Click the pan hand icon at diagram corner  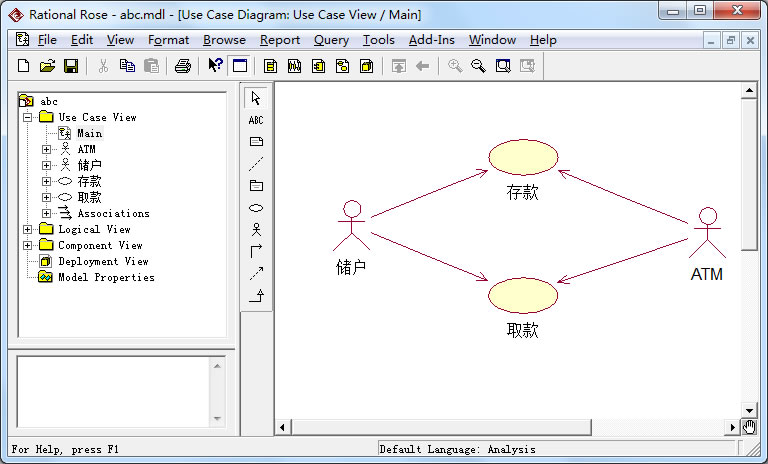(749, 427)
